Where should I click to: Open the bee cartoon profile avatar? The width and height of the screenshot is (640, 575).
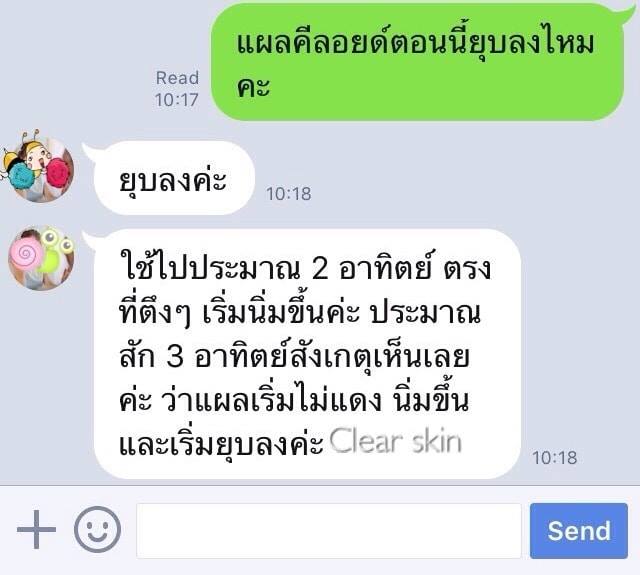(40, 168)
